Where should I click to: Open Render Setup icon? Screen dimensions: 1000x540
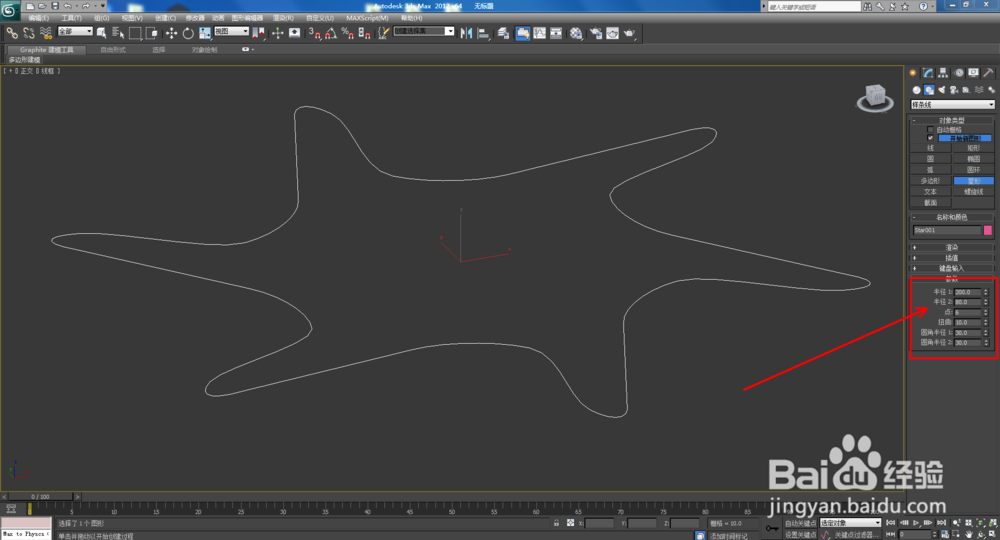tap(596, 33)
